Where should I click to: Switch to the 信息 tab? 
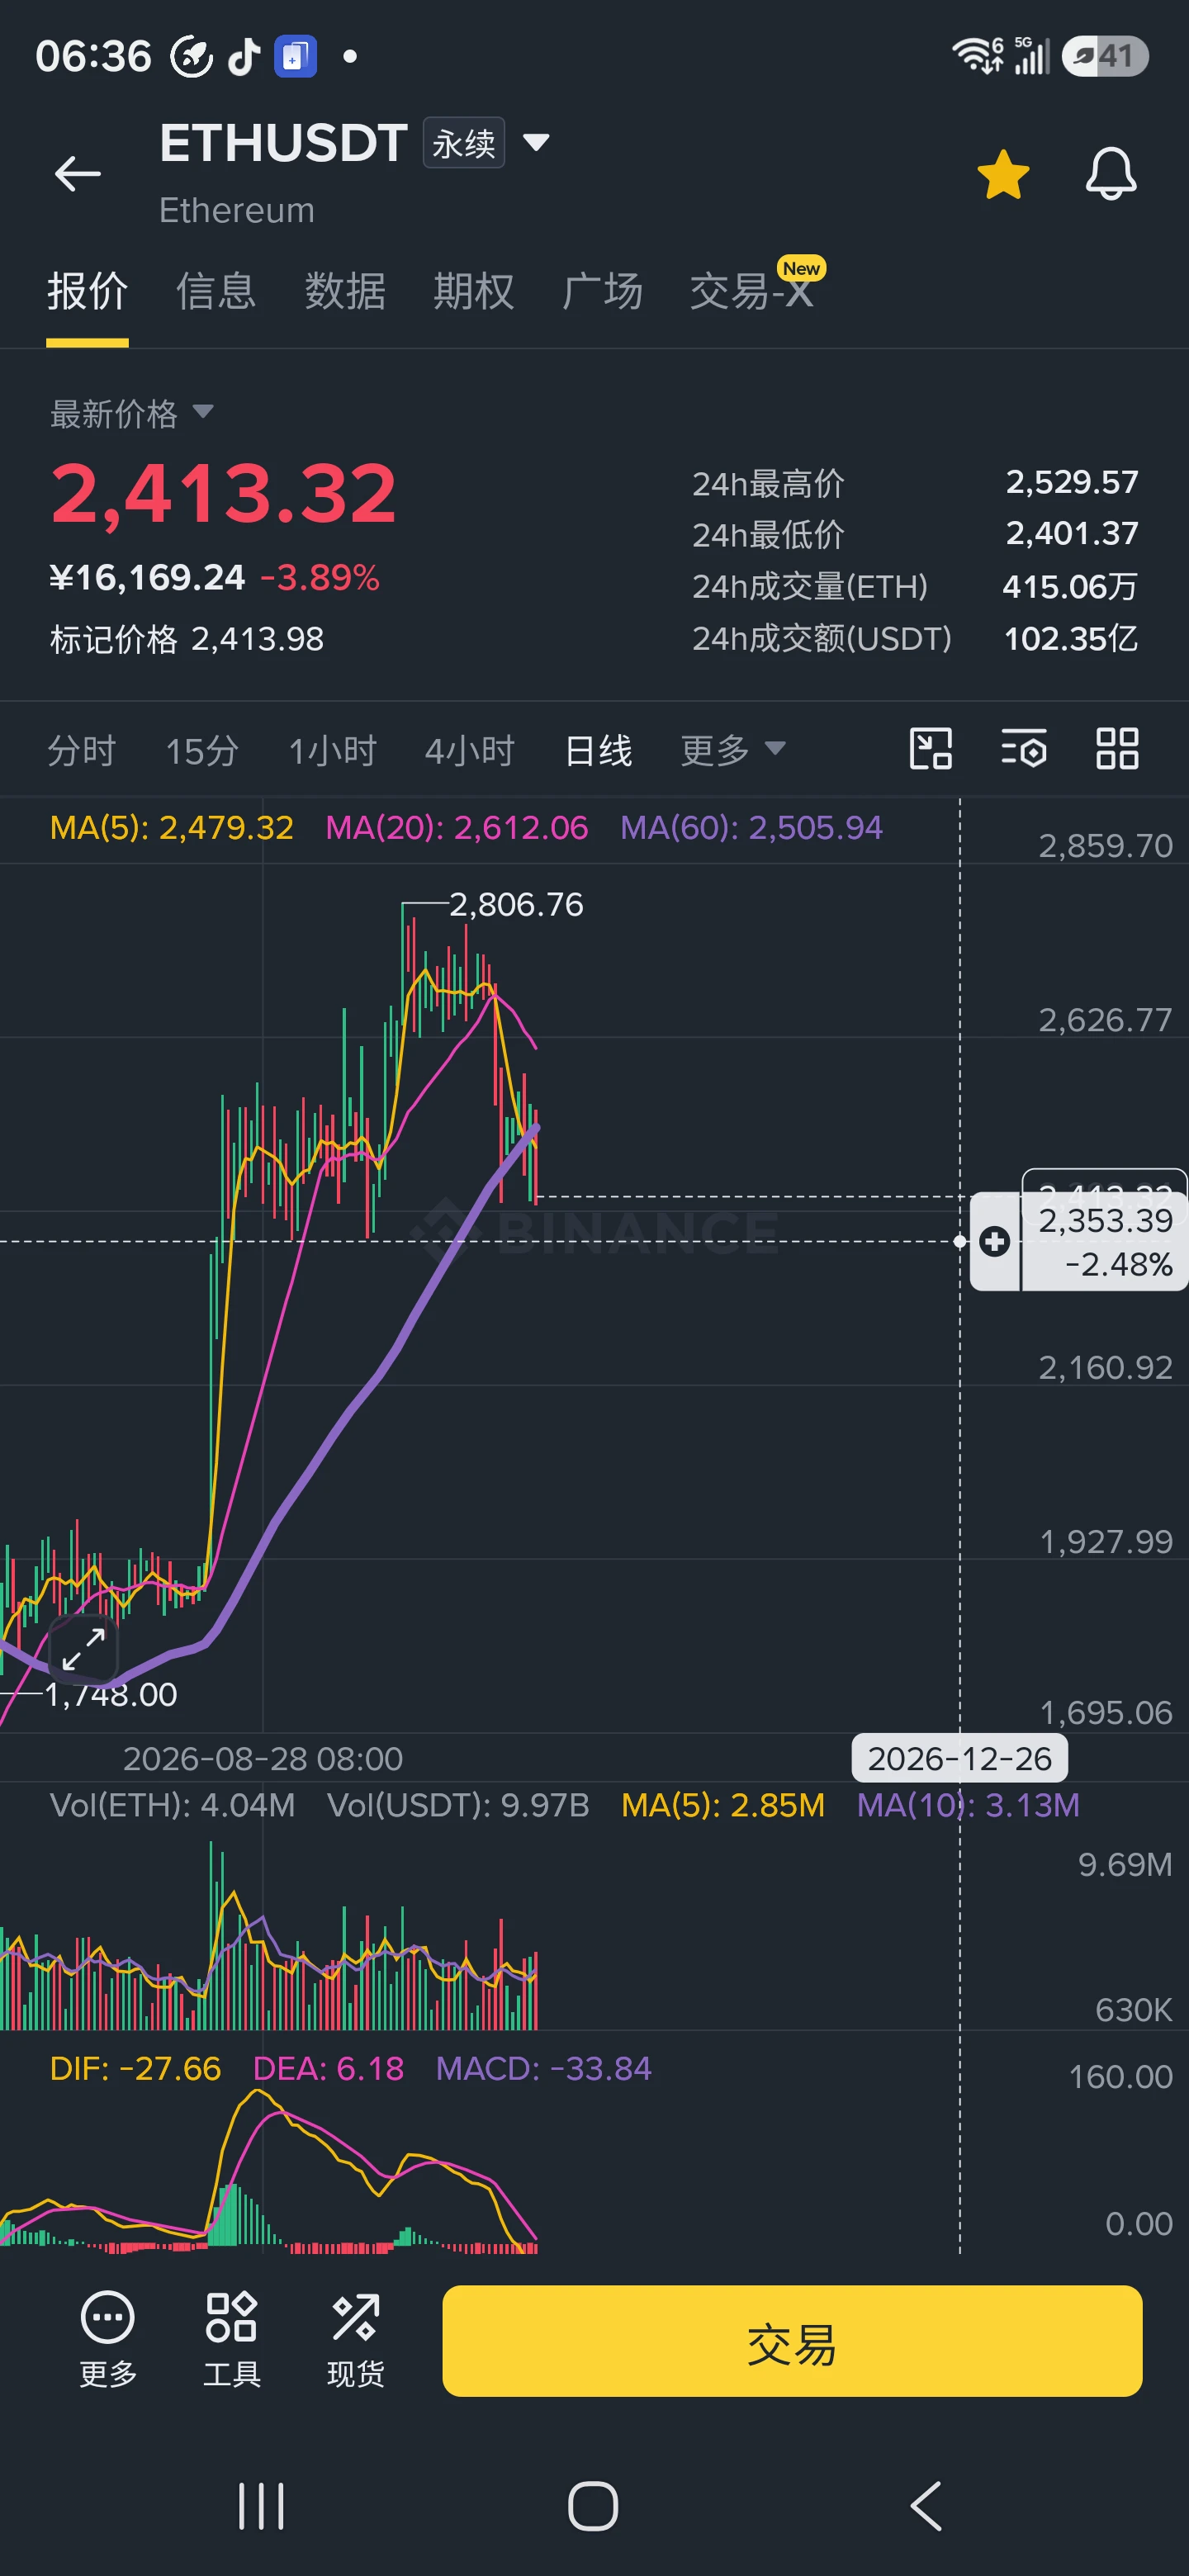216,291
